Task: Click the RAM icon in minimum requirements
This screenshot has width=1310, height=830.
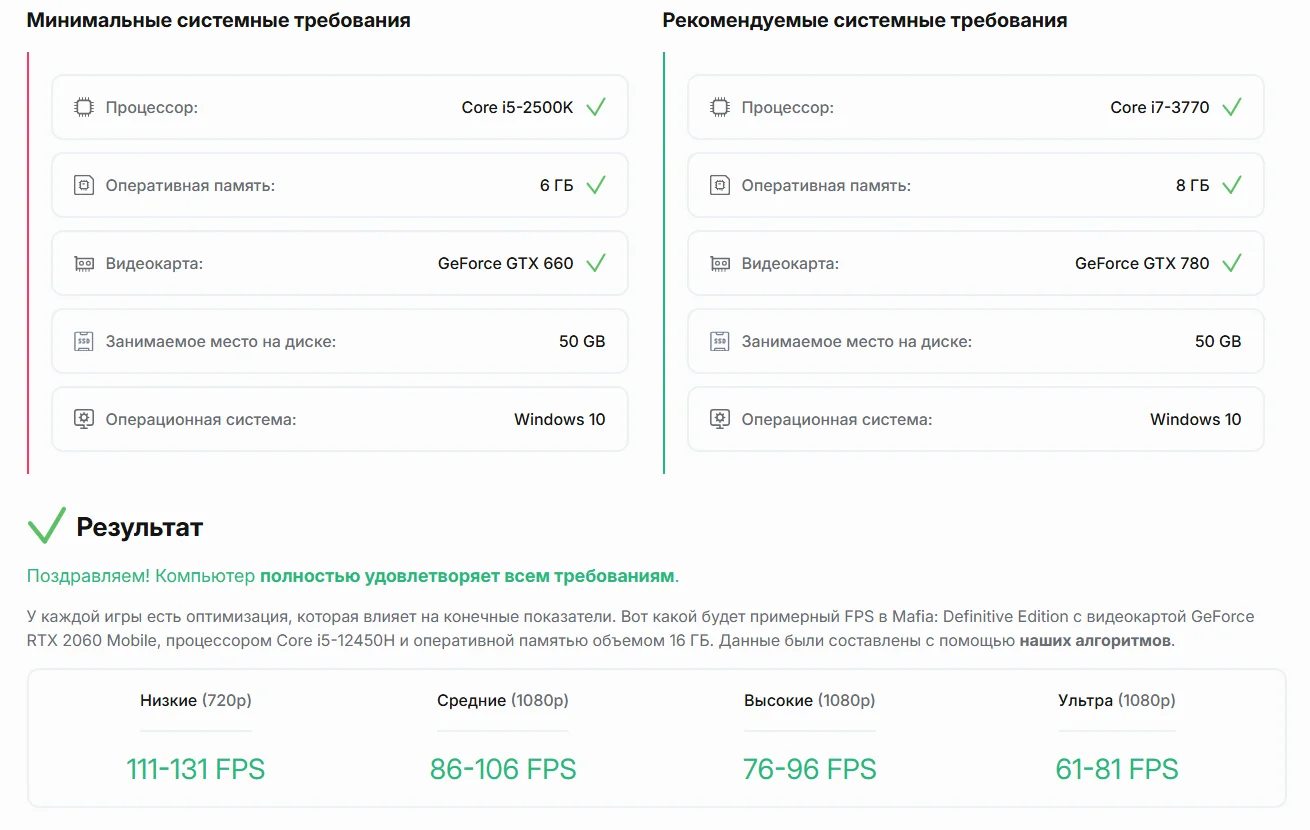Action: (x=84, y=185)
